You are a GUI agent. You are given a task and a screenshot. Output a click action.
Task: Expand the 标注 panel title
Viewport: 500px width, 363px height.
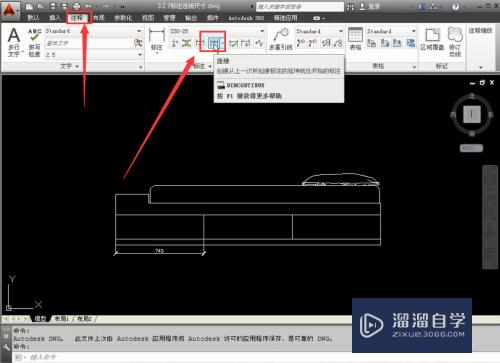click(202, 66)
